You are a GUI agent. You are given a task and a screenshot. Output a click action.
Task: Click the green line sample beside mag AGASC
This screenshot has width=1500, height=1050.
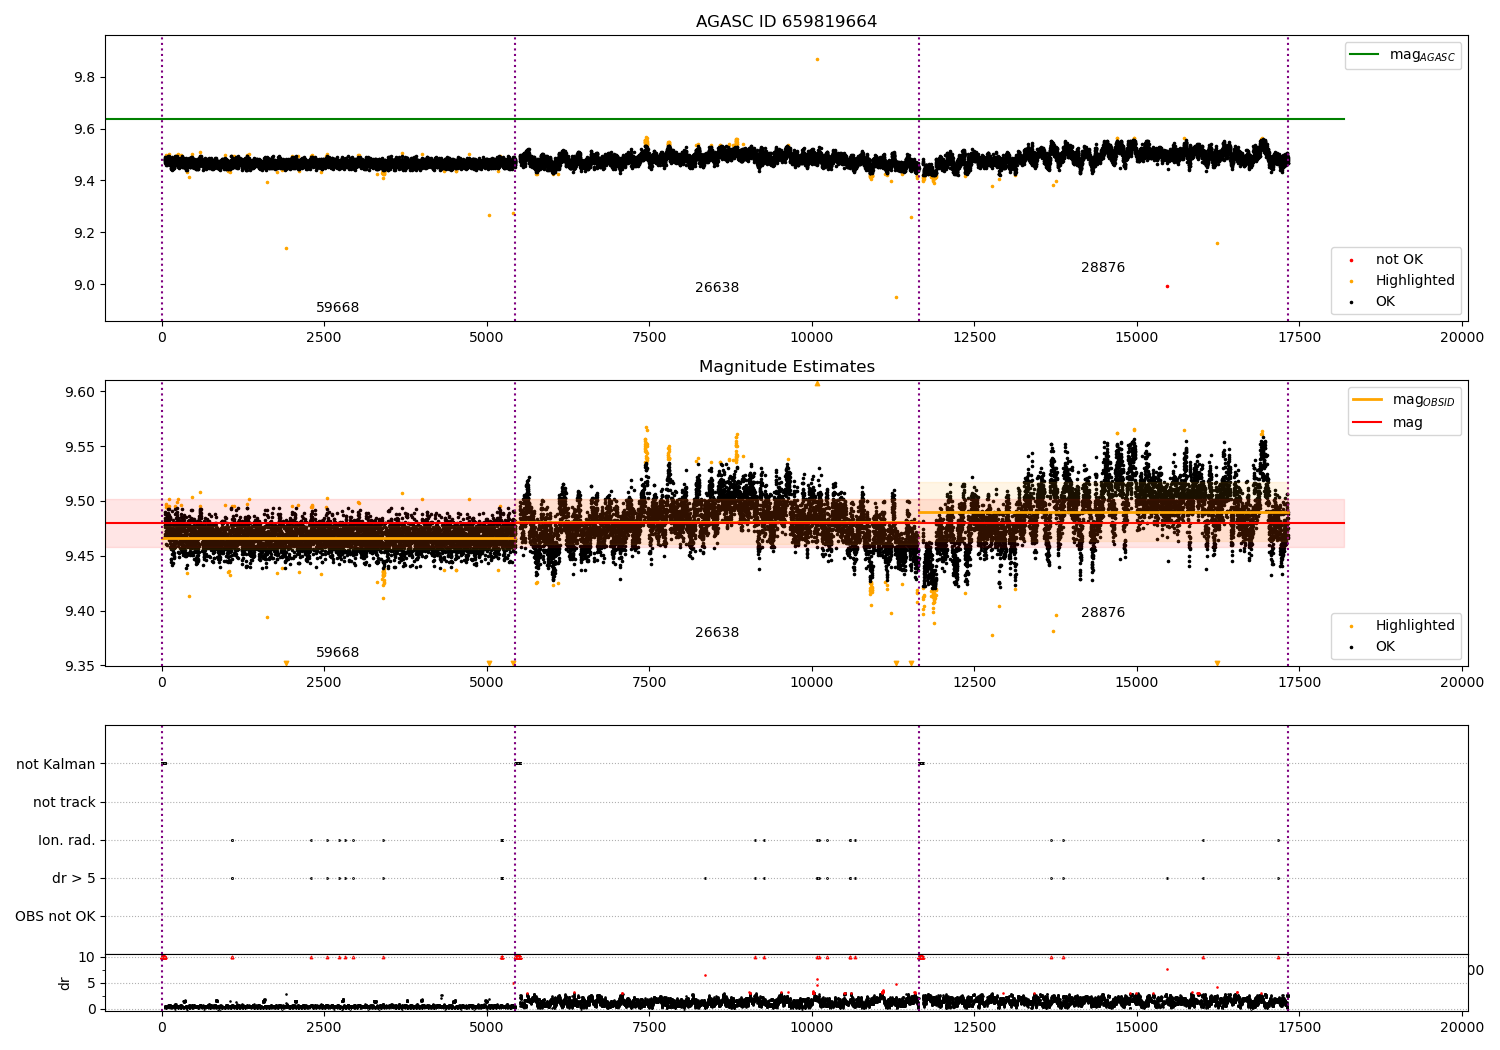tap(1365, 54)
